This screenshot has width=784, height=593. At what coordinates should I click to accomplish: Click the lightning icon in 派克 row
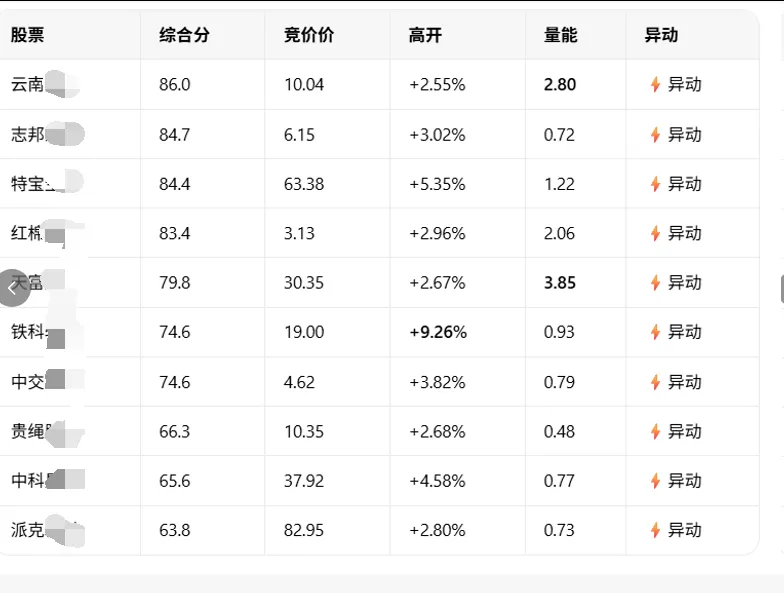(655, 530)
